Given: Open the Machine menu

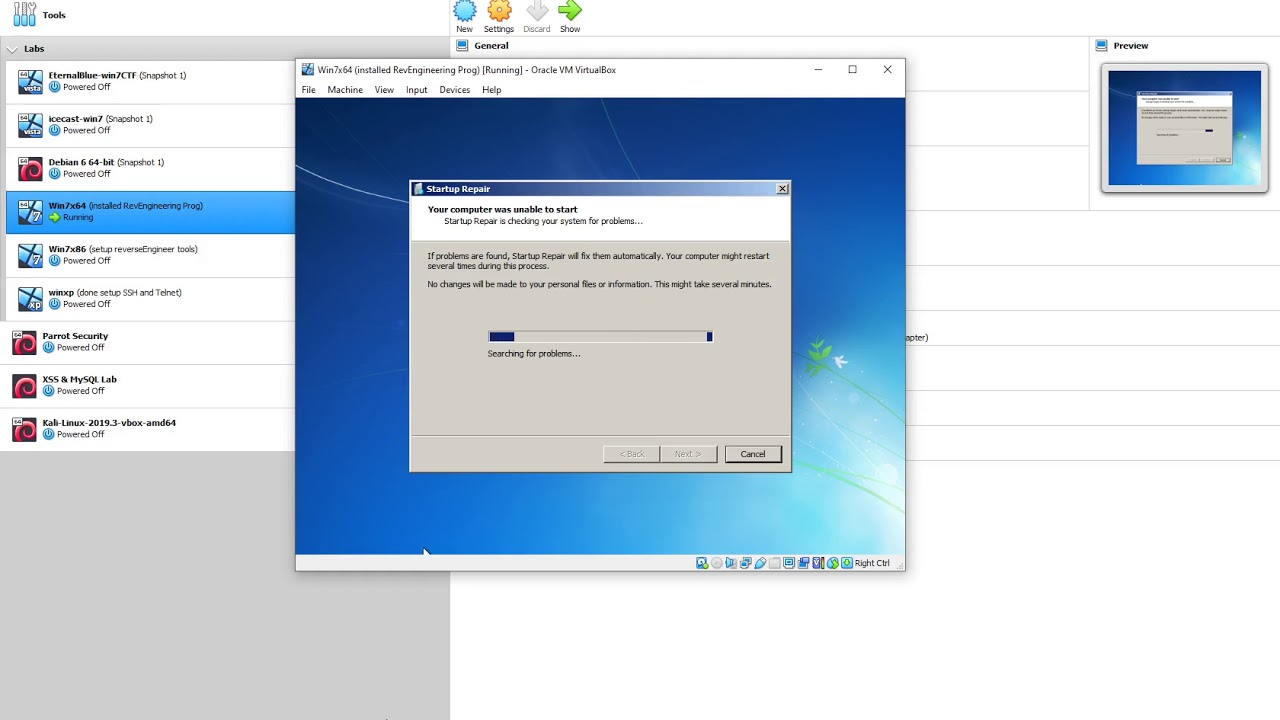Looking at the screenshot, I should point(345,90).
